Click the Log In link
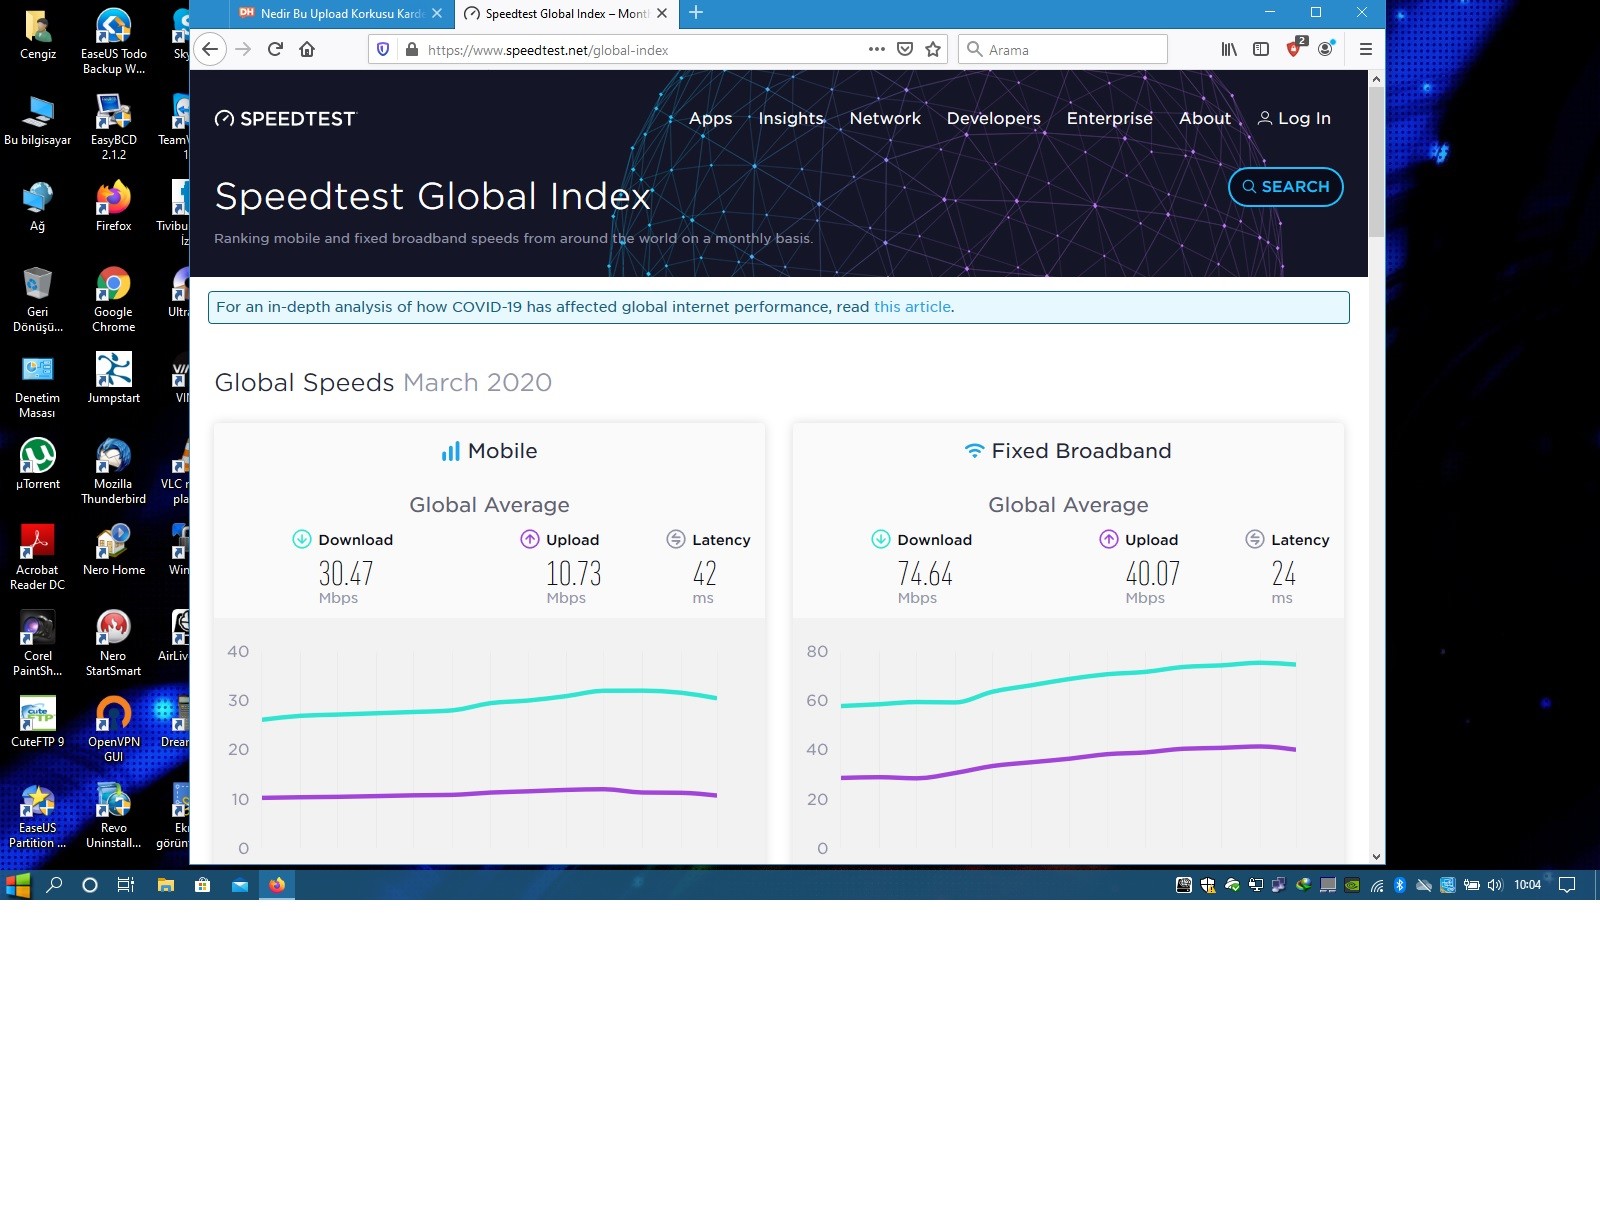Screen dimensions: 1600x1210 [x=1294, y=118]
